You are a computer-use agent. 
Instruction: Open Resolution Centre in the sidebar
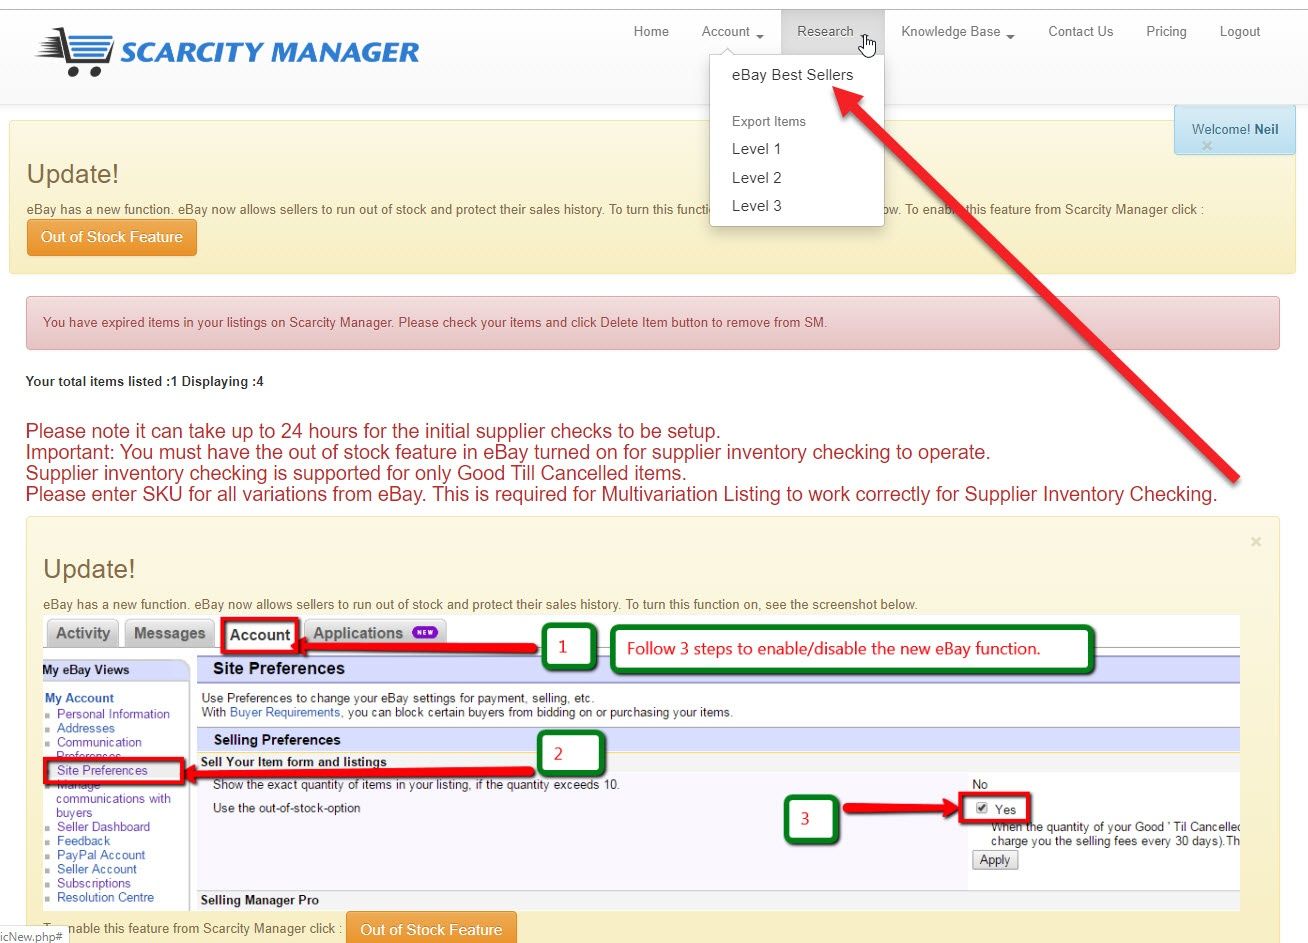[x=105, y=897]
